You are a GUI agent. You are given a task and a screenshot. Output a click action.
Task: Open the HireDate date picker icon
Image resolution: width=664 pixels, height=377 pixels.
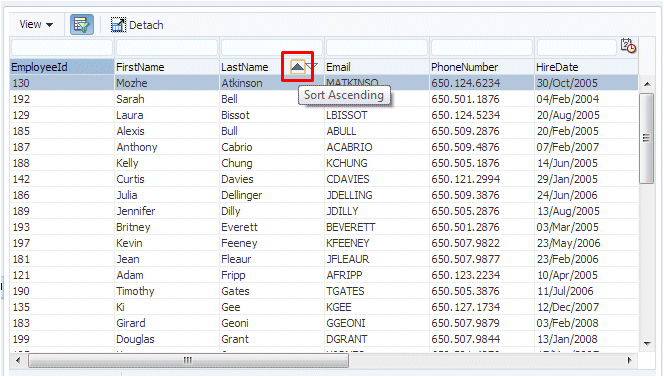click(x=628, y=46)
